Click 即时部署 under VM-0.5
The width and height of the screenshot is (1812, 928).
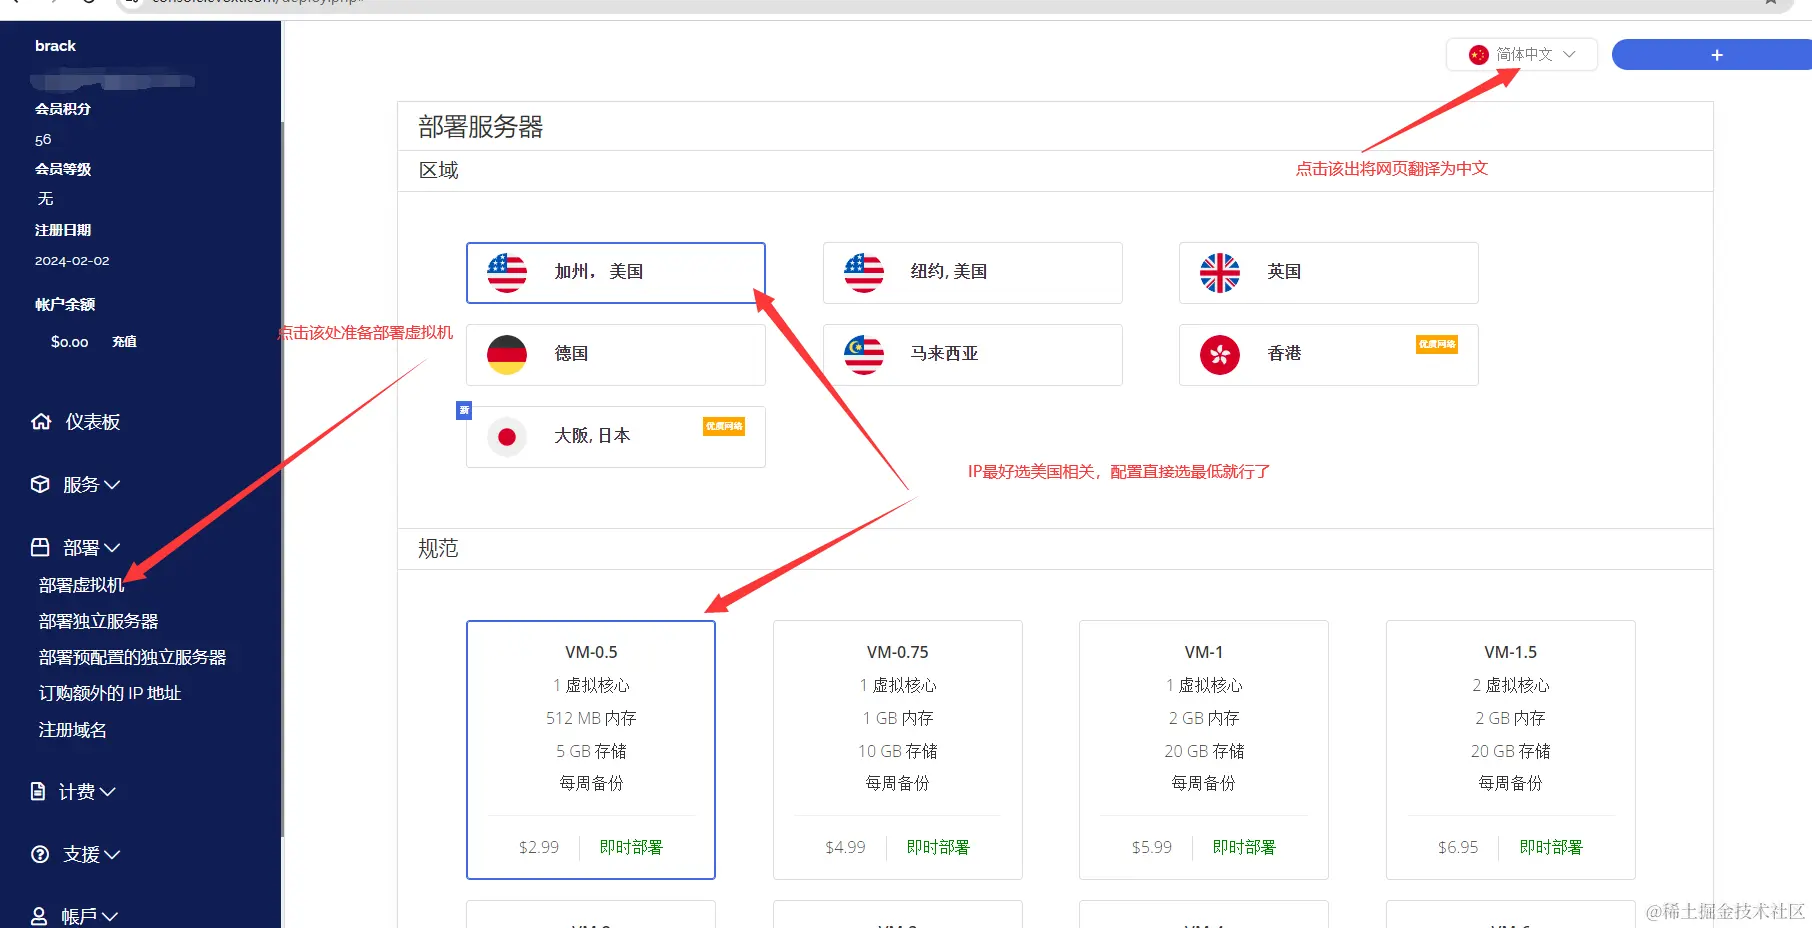631,846
